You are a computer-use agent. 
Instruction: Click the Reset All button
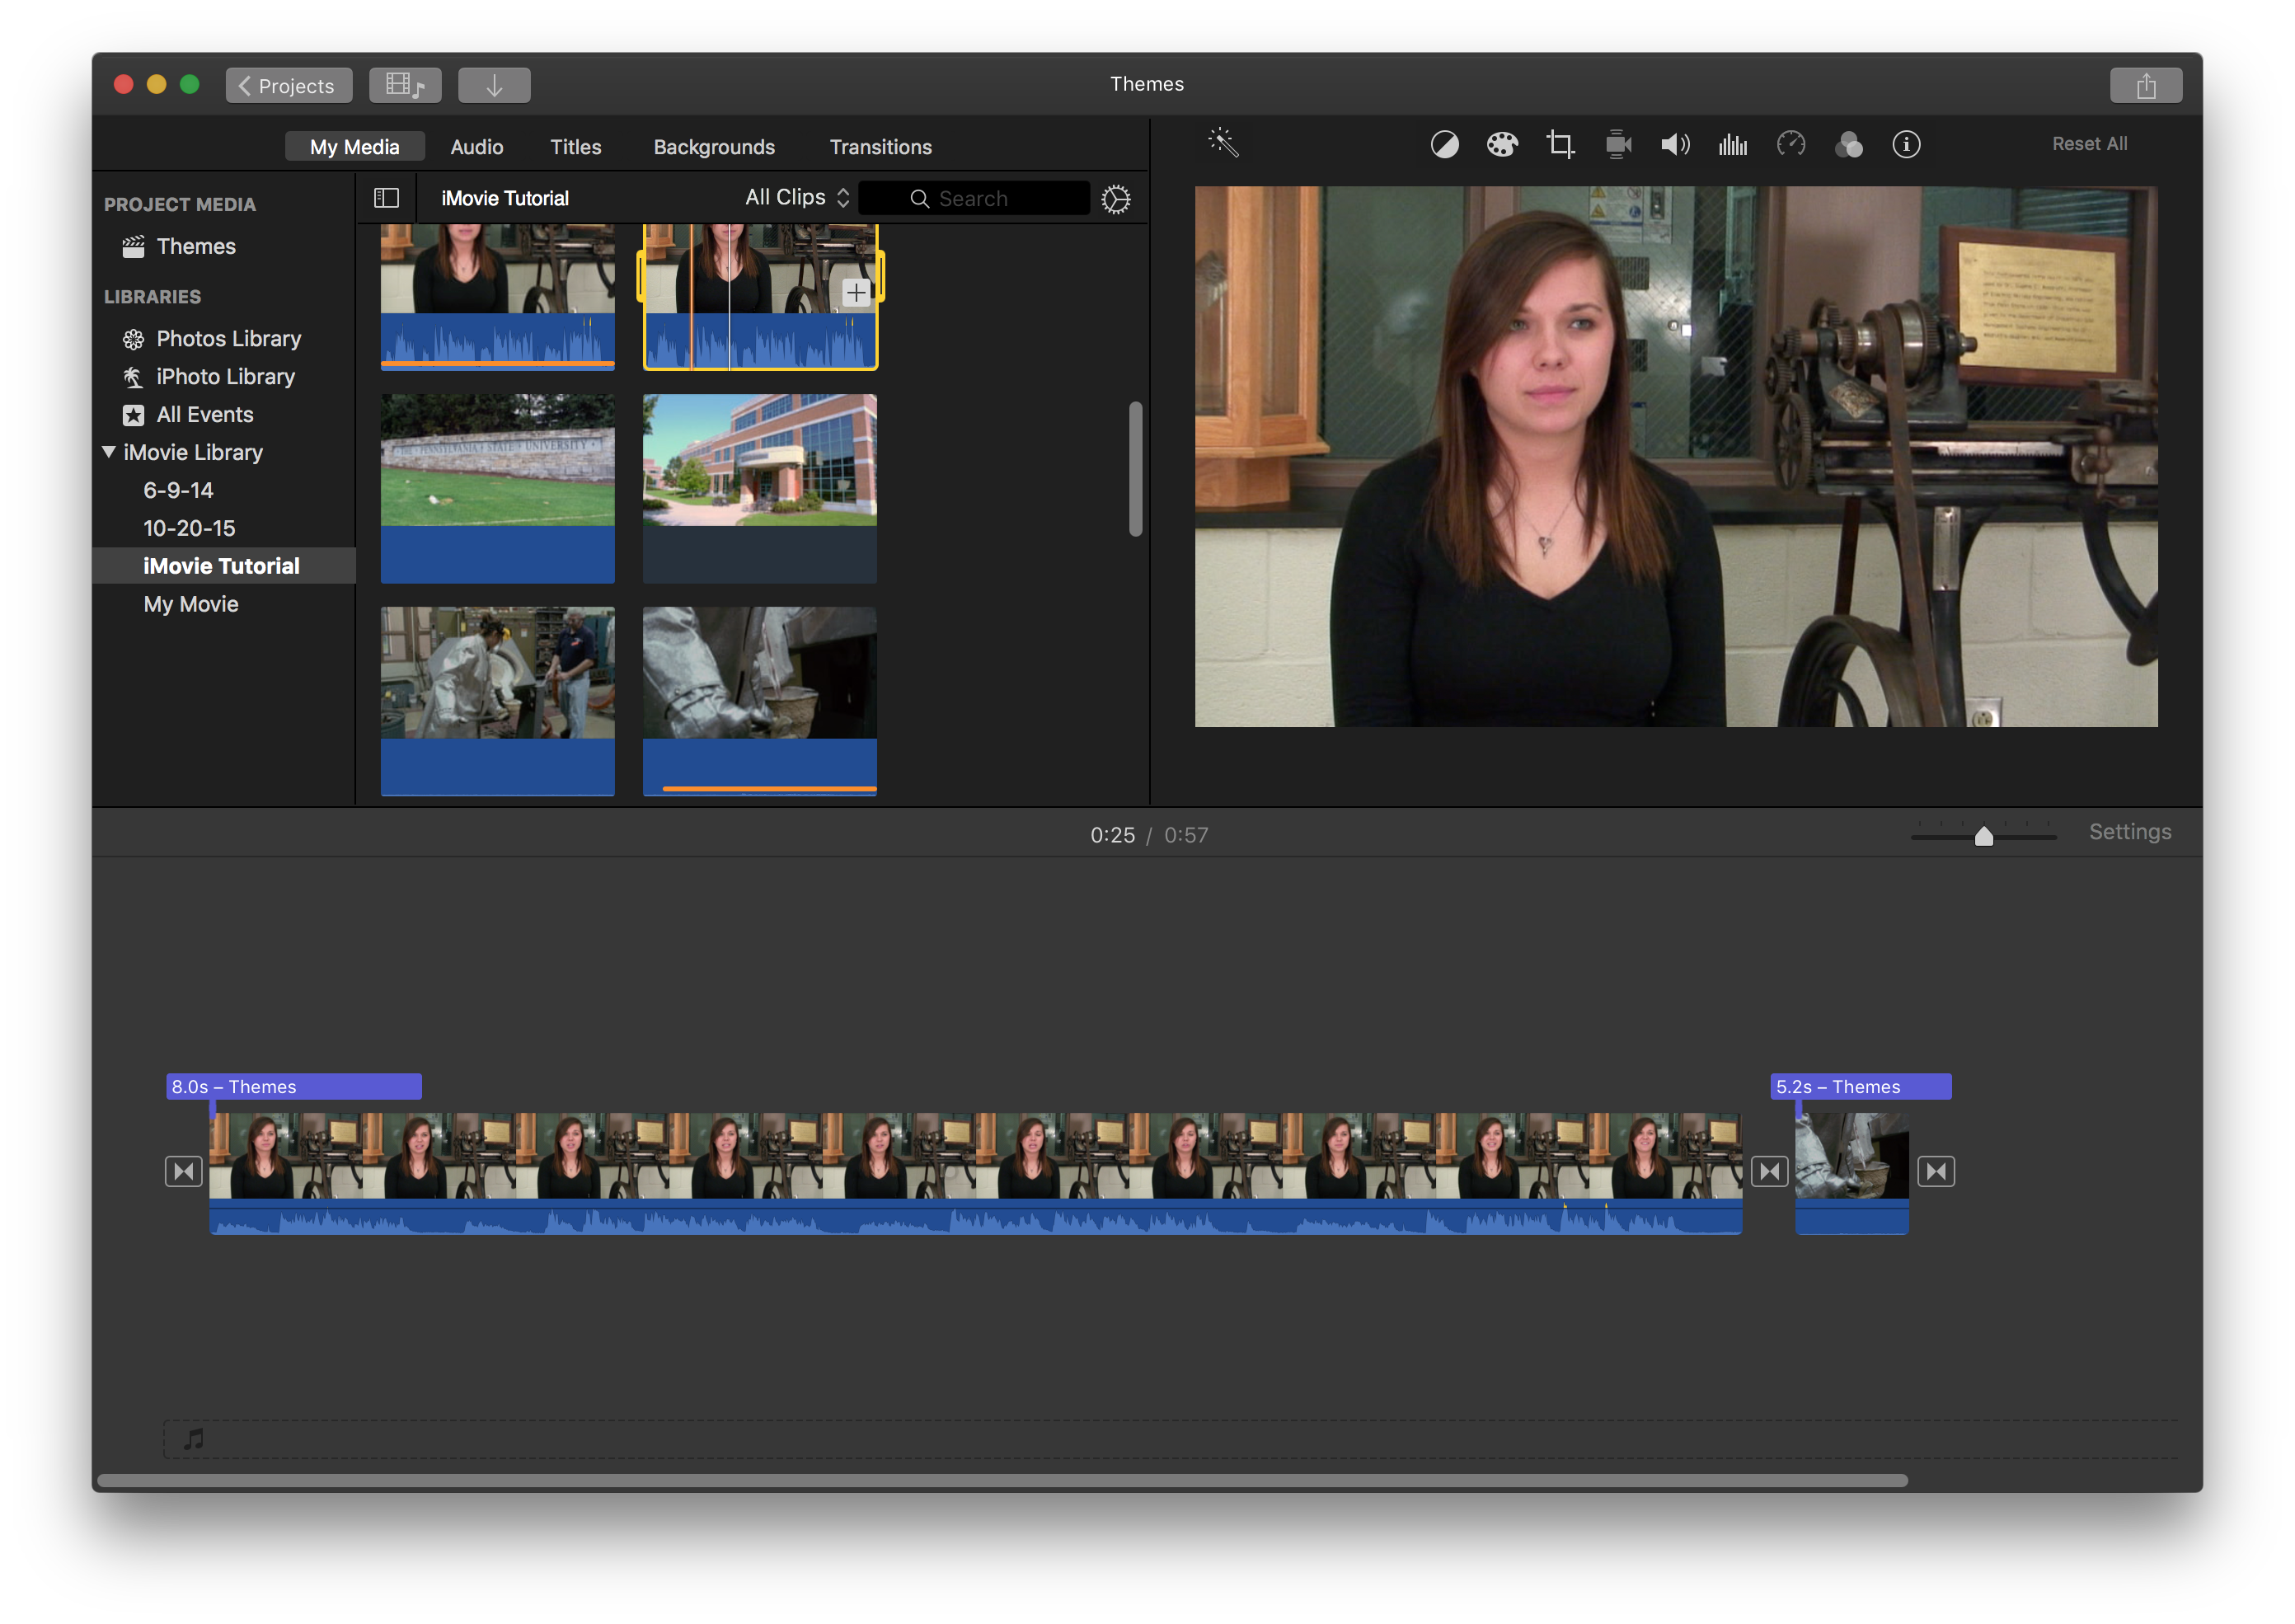coord(2095,143)
